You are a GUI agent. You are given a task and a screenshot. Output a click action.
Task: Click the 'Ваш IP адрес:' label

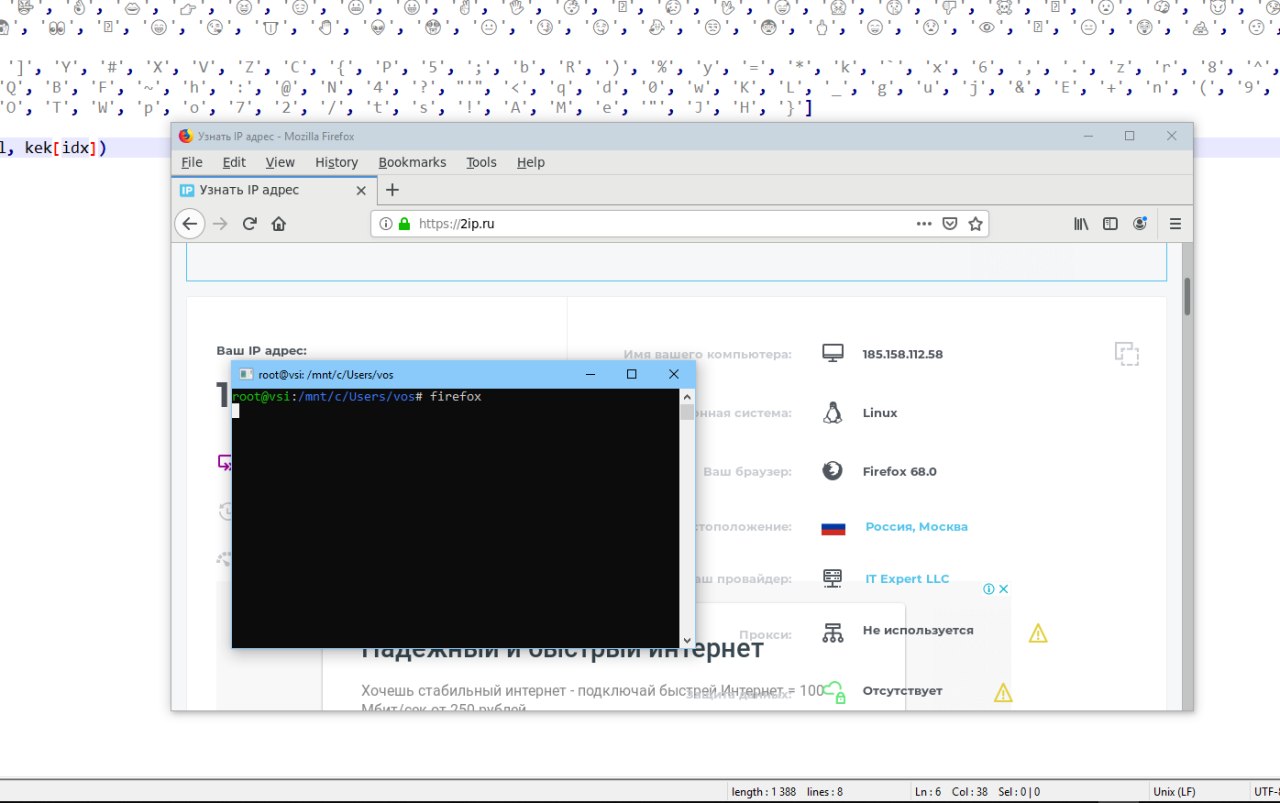pyautogui.click(x=261, y=351)
